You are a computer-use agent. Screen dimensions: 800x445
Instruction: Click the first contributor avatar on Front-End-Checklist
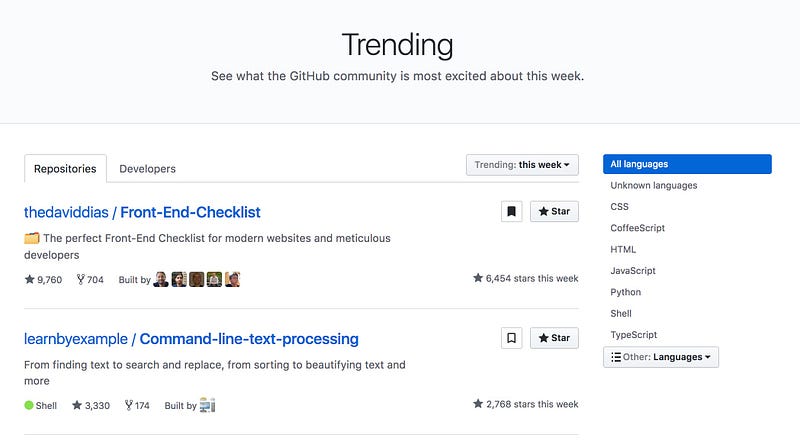[x=161, y=279]
